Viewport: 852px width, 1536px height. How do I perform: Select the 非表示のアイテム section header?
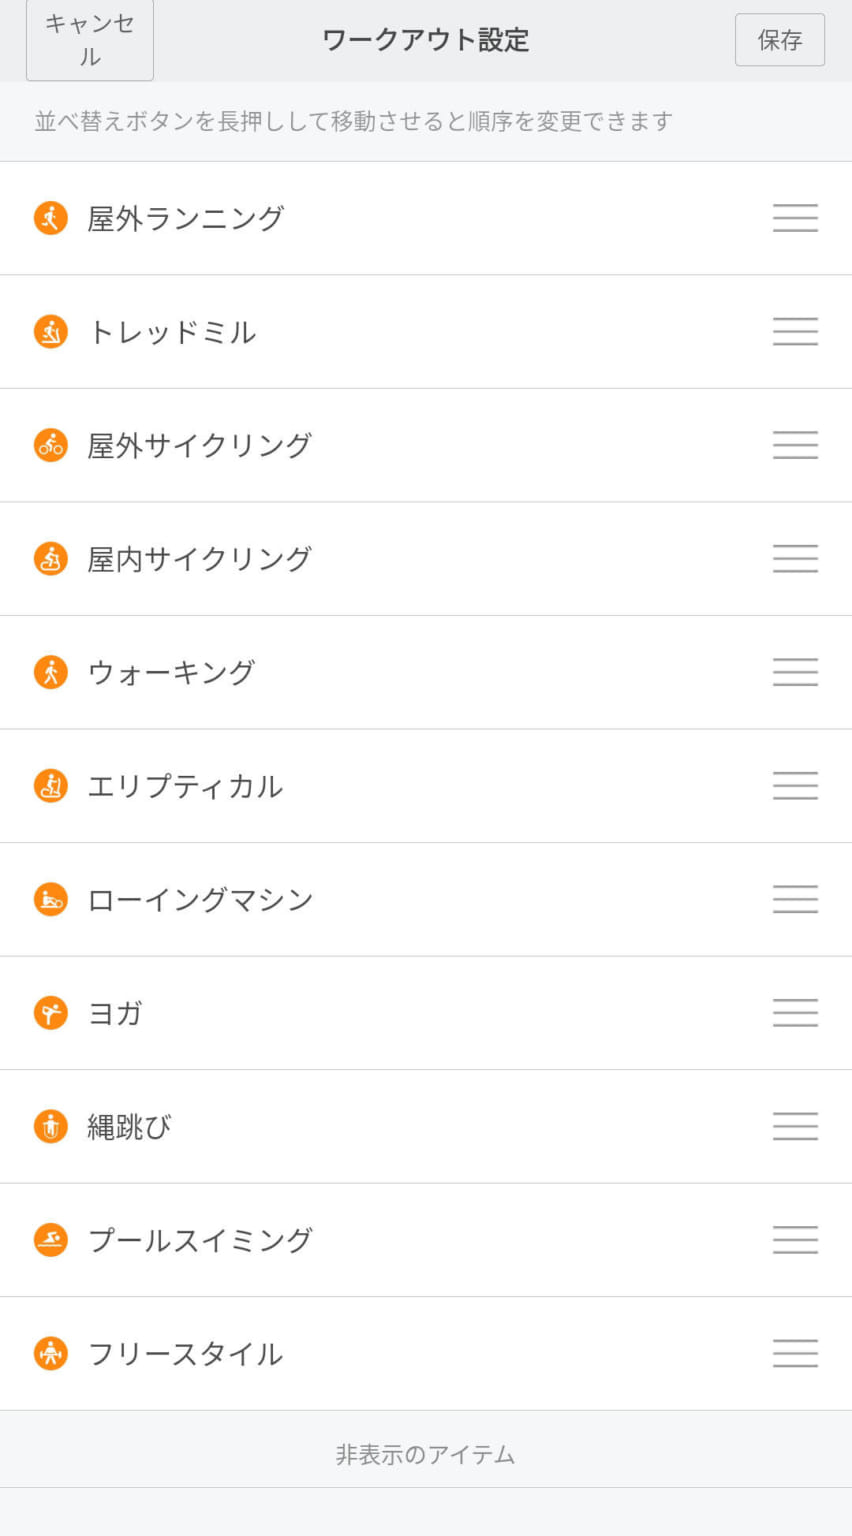[426, 1454]
